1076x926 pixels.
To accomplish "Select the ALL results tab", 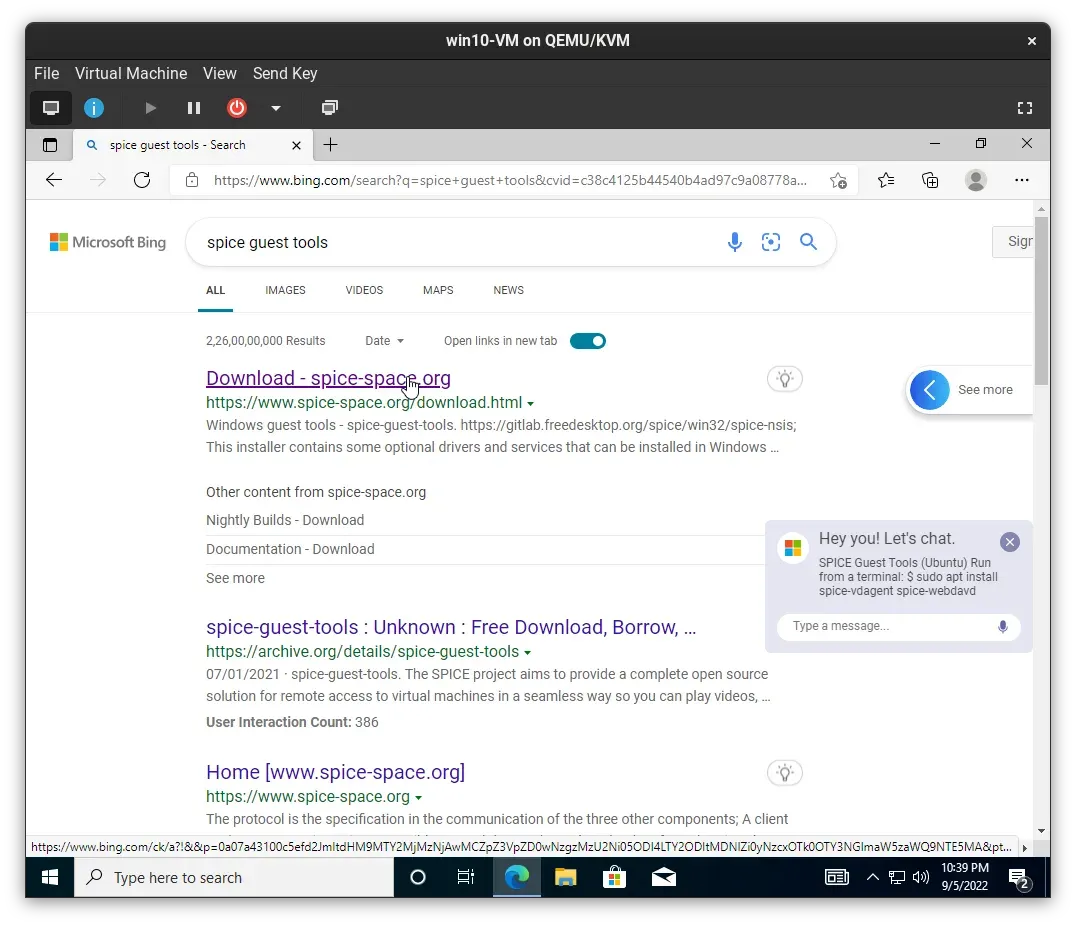I will coord(215,290).
